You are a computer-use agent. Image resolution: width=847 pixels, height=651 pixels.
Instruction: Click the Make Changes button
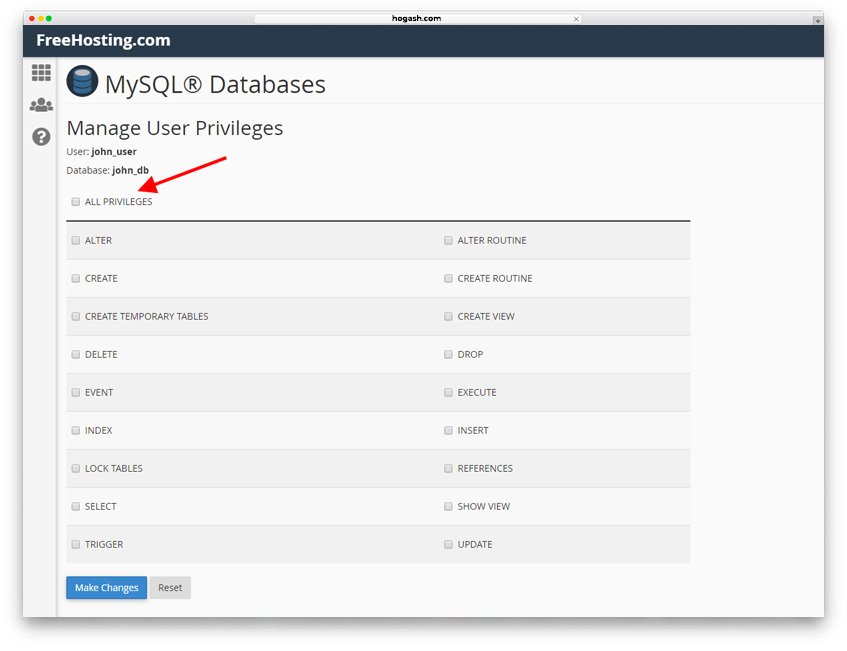[106, 587]
